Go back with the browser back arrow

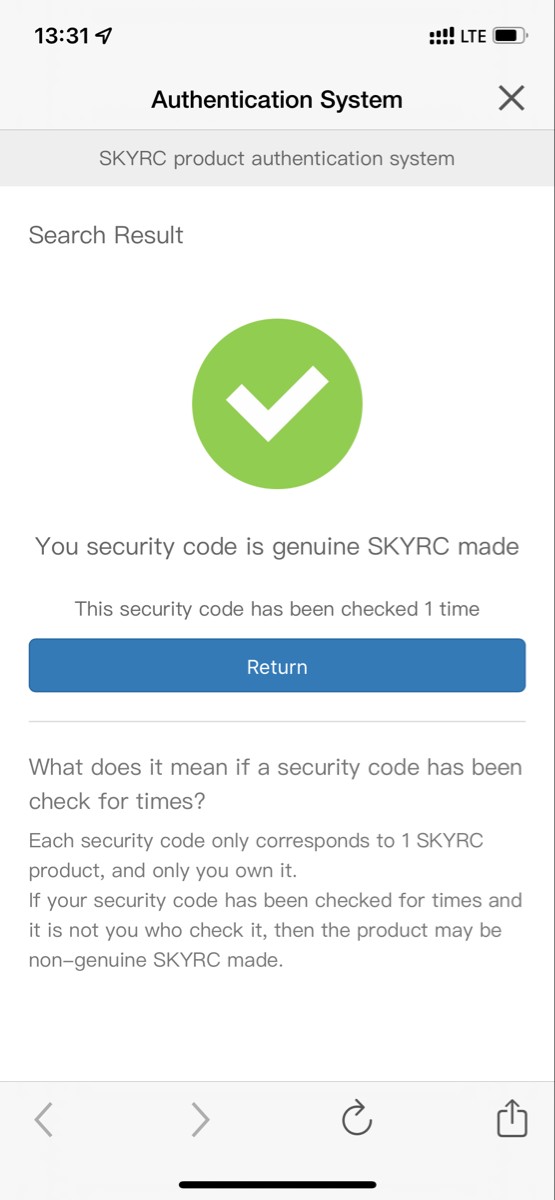pyautogui.click(x=43, y=1120)
